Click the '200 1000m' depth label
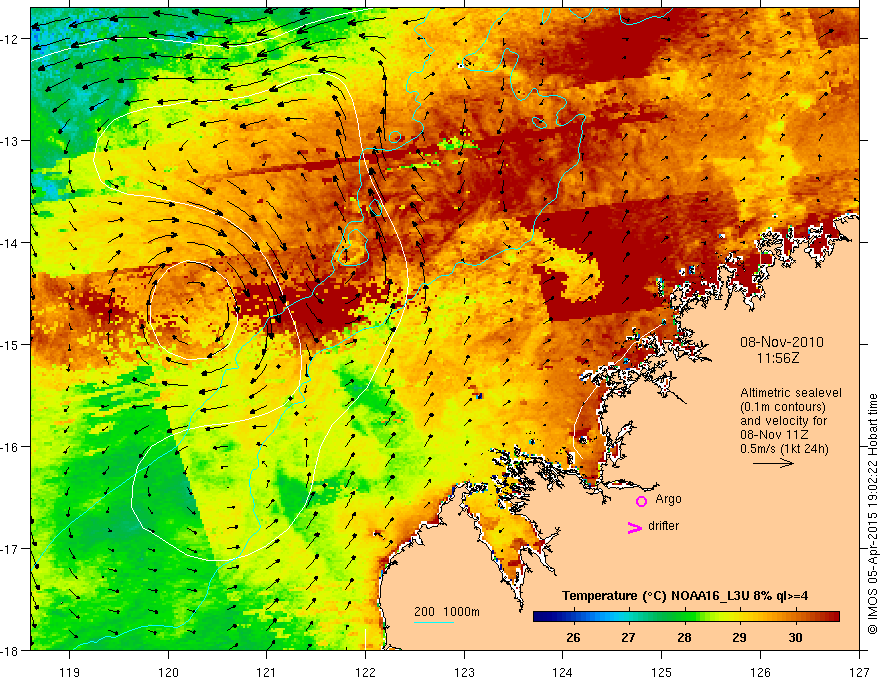This screenshot has width=880, height=680. (447, 612)
